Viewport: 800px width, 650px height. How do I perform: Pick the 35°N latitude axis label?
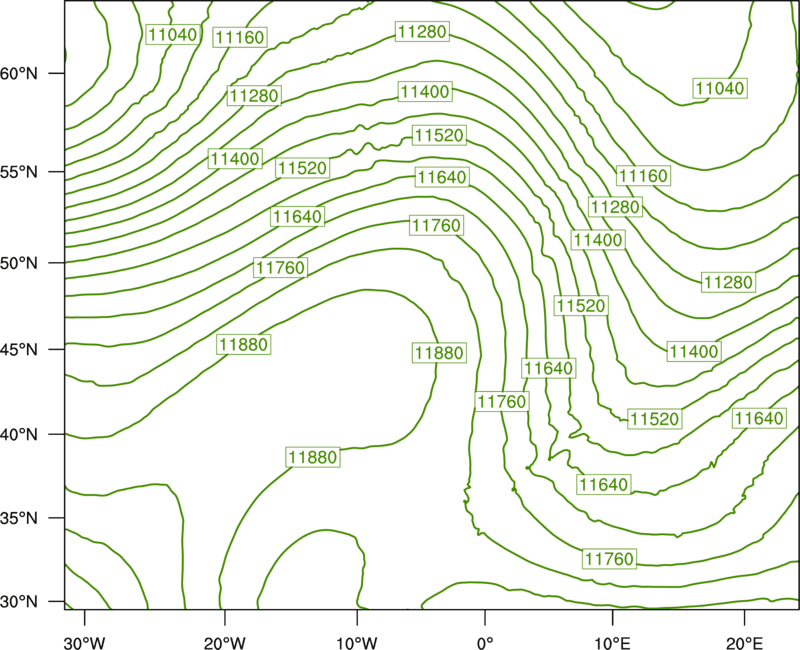[19, 518]
